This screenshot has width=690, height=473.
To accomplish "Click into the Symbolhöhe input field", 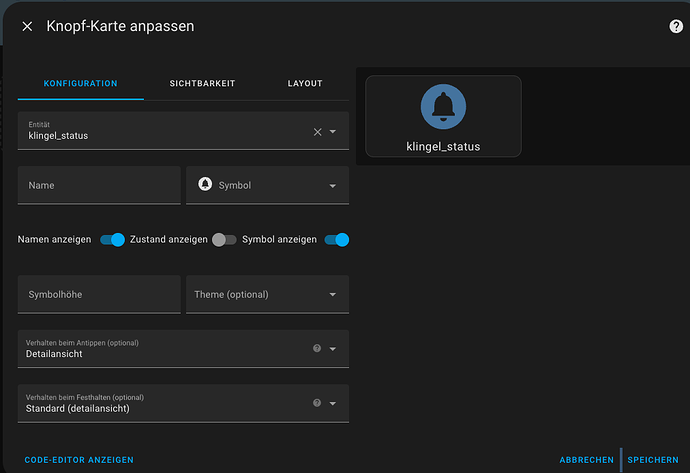I will click(99, 295).
